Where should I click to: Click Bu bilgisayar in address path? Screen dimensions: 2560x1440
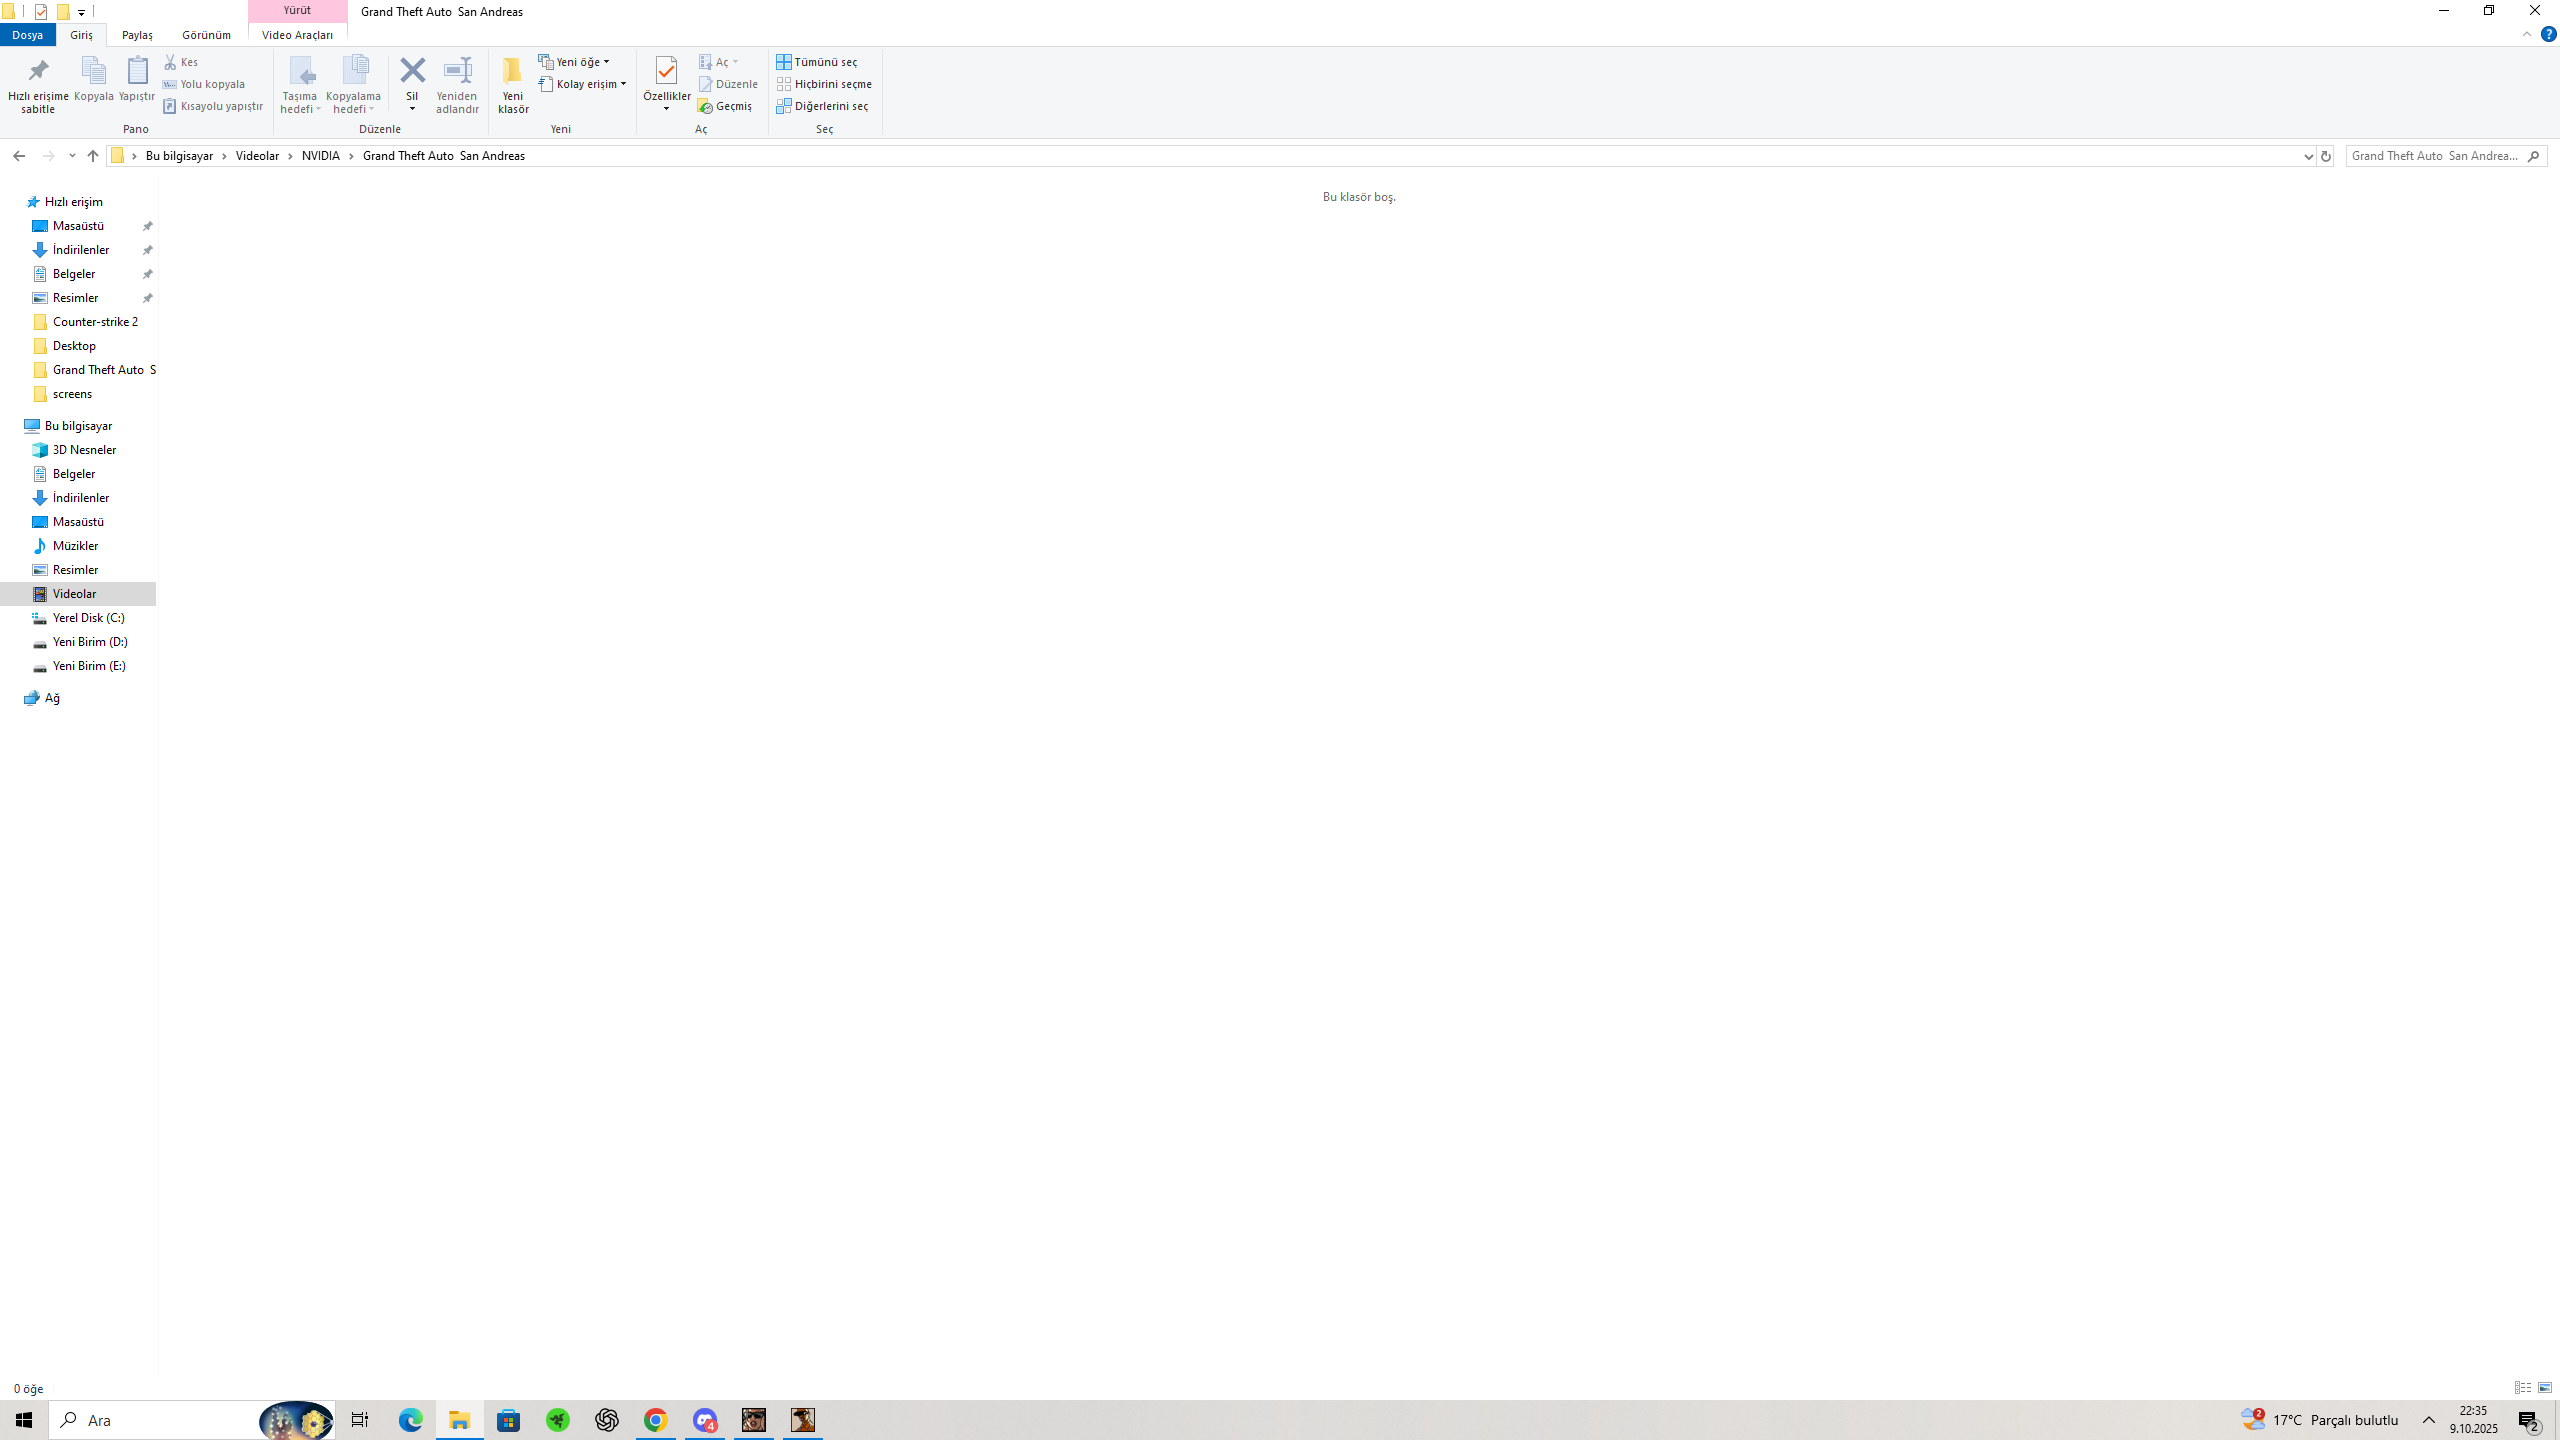pos(180,156)
